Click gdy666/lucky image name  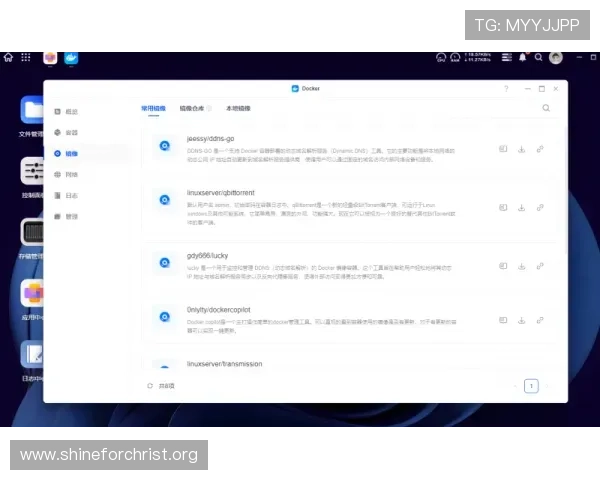[x=207, y=255]
